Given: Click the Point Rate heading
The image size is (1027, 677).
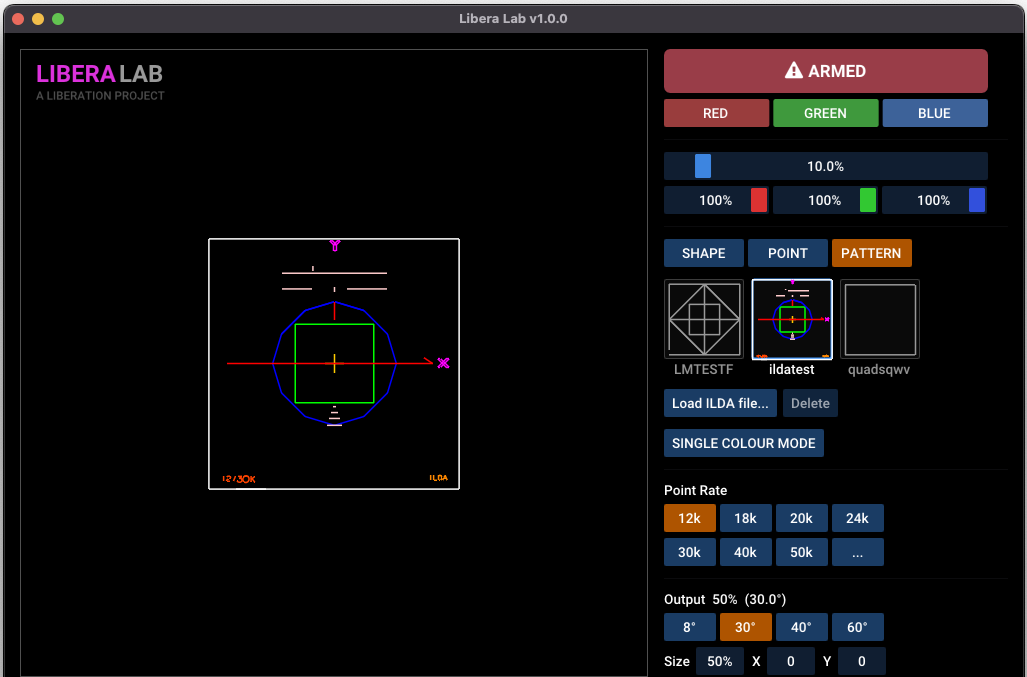Looking at the screenshot, I should [x=696, y=490].
